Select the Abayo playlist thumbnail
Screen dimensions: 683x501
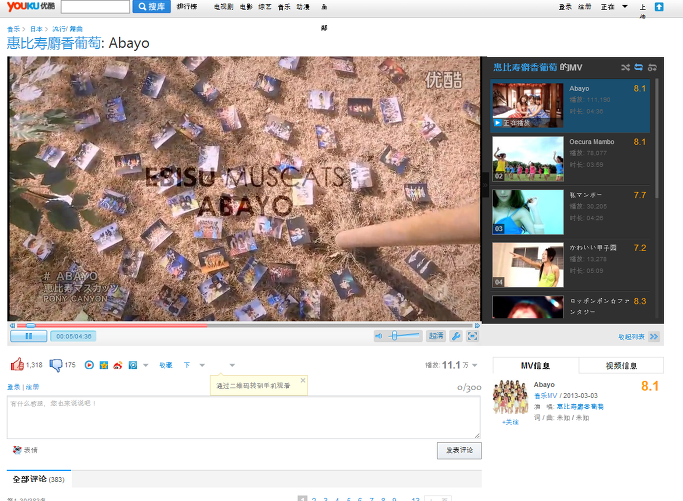click(527, 105)
